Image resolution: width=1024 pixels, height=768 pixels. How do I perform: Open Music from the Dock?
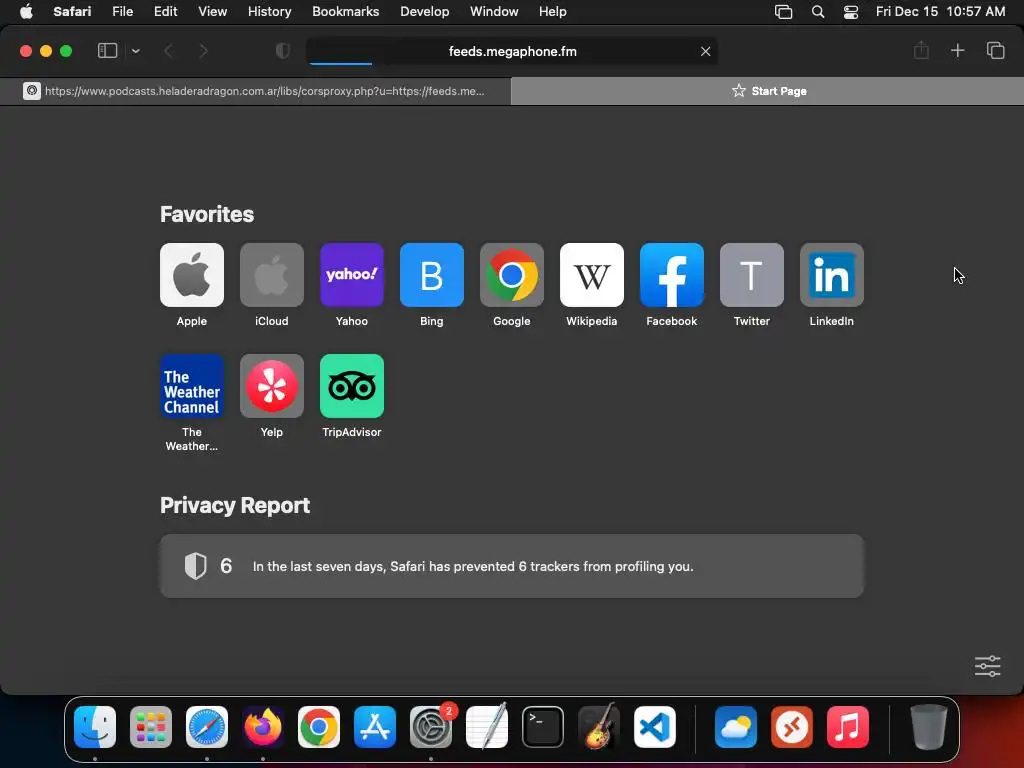[848, 727]
